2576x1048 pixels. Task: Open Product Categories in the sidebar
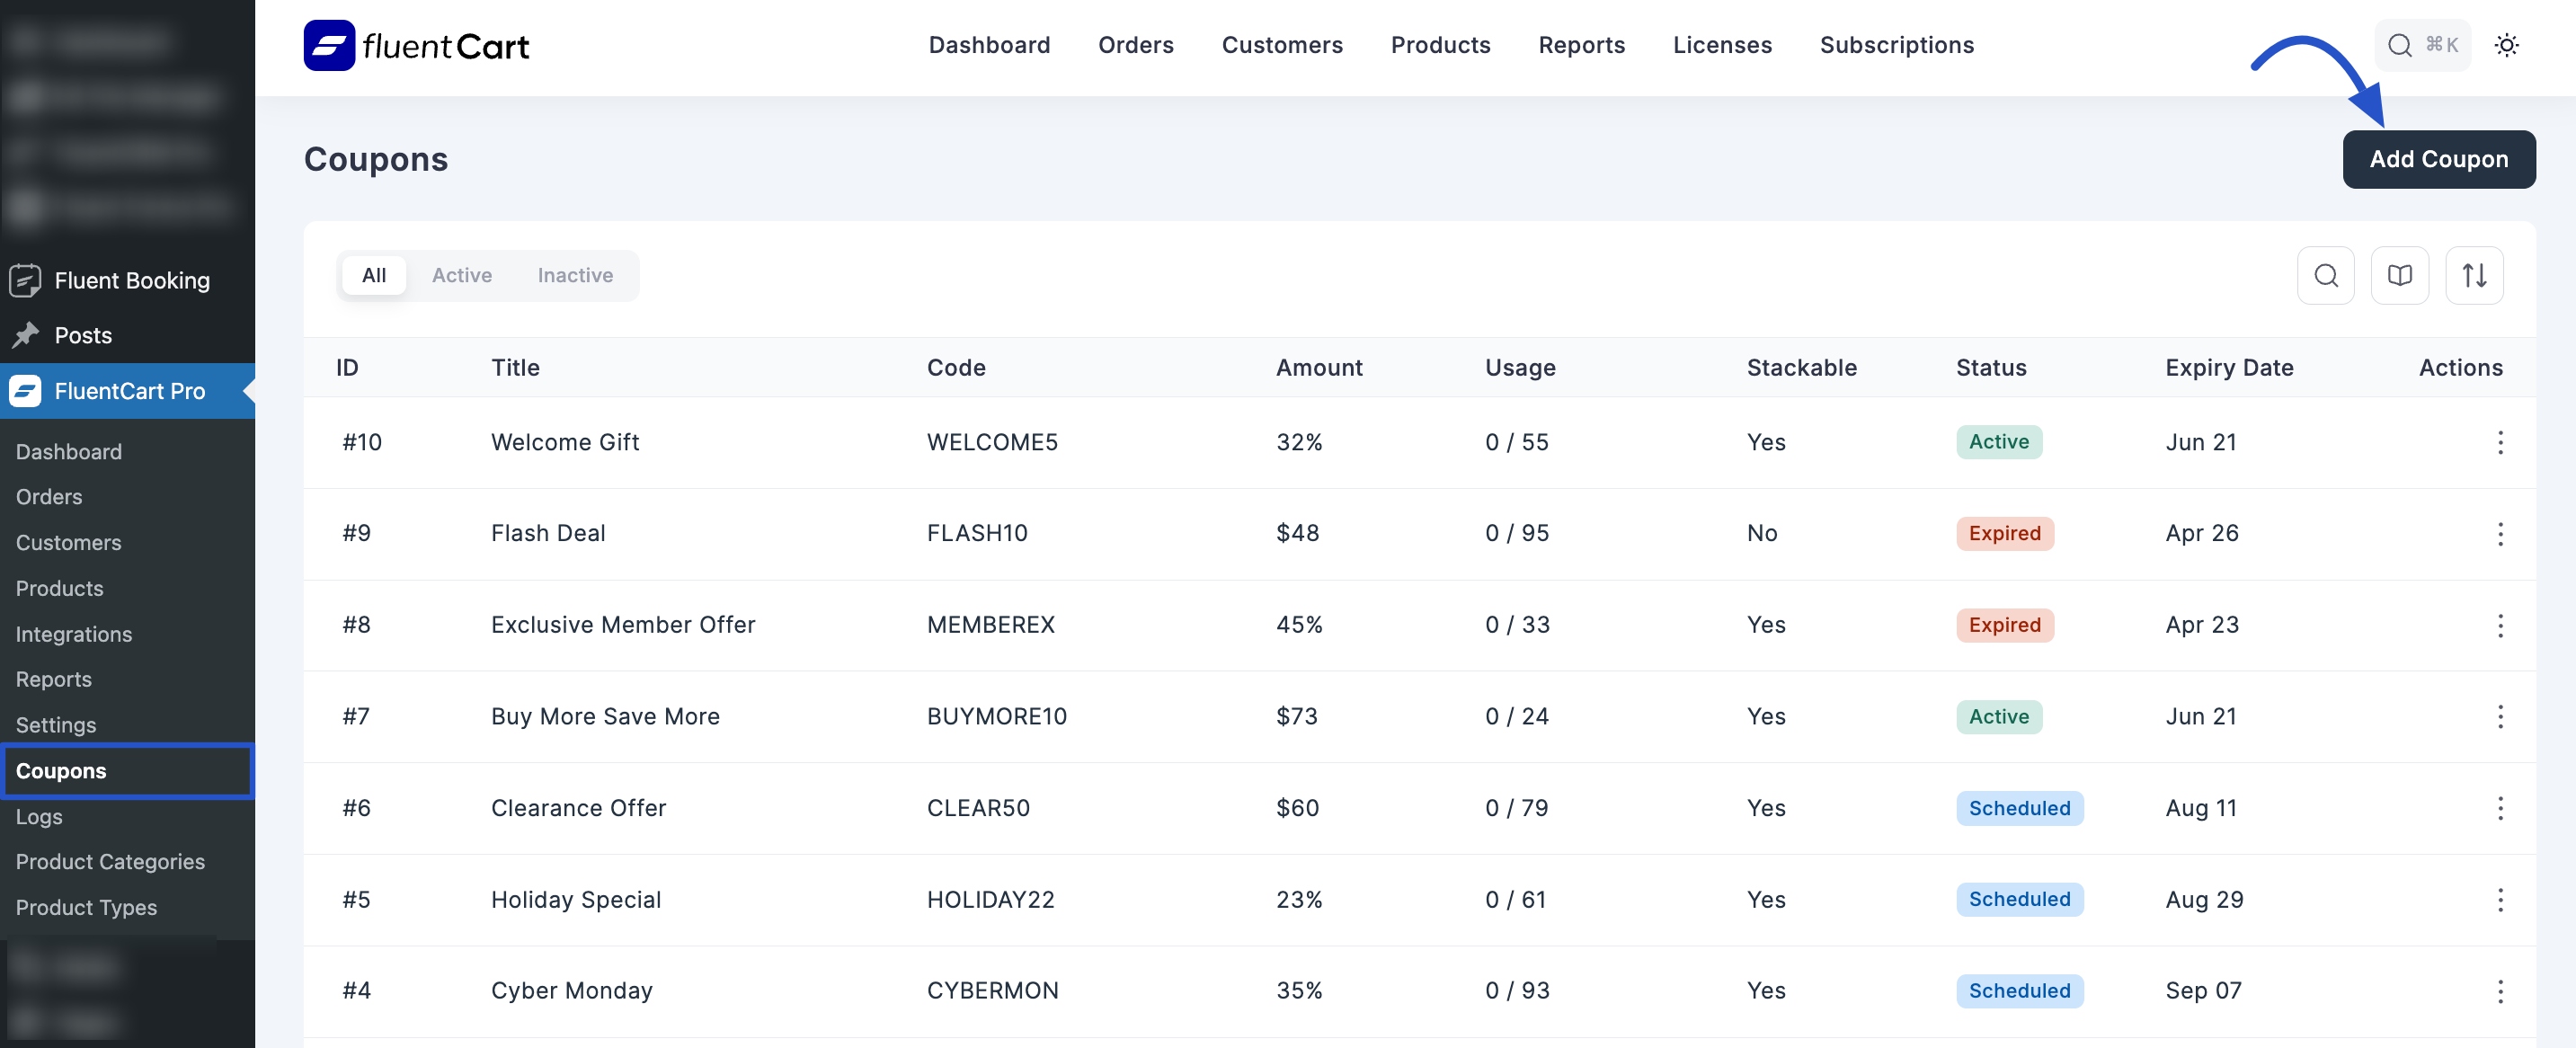[110, 861]
